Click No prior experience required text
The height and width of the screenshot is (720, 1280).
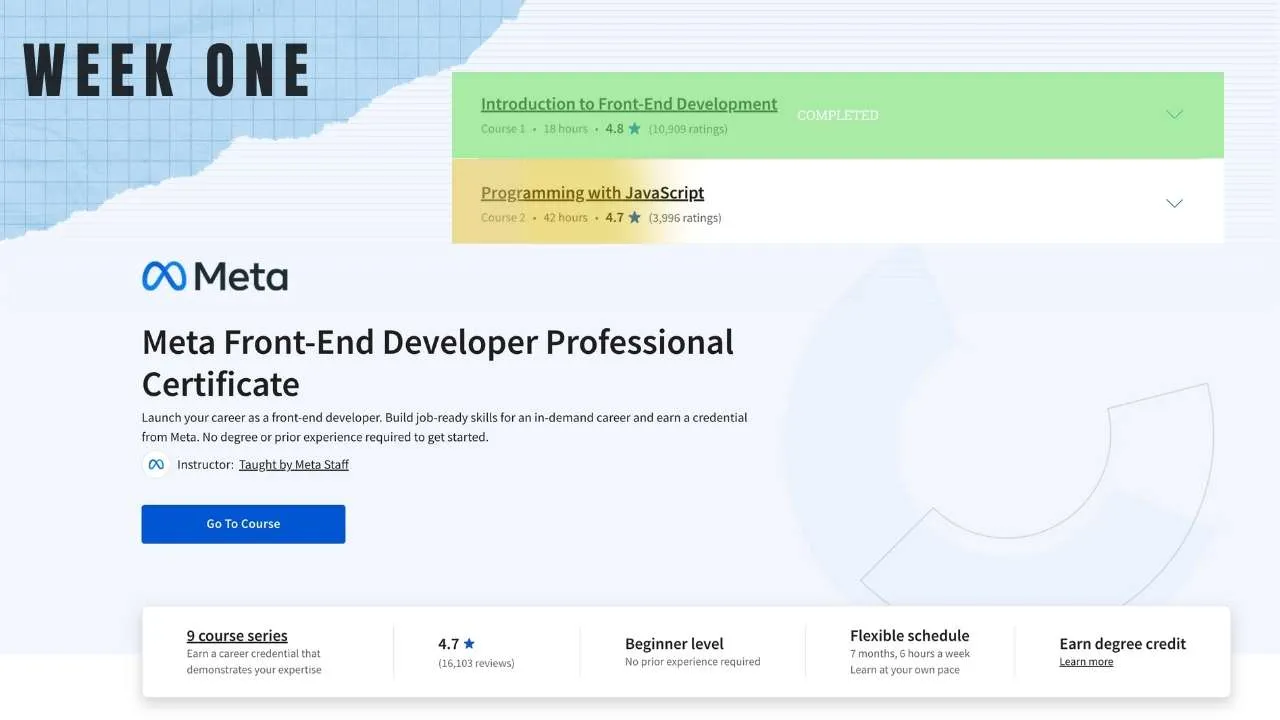(x=693, y=662)
